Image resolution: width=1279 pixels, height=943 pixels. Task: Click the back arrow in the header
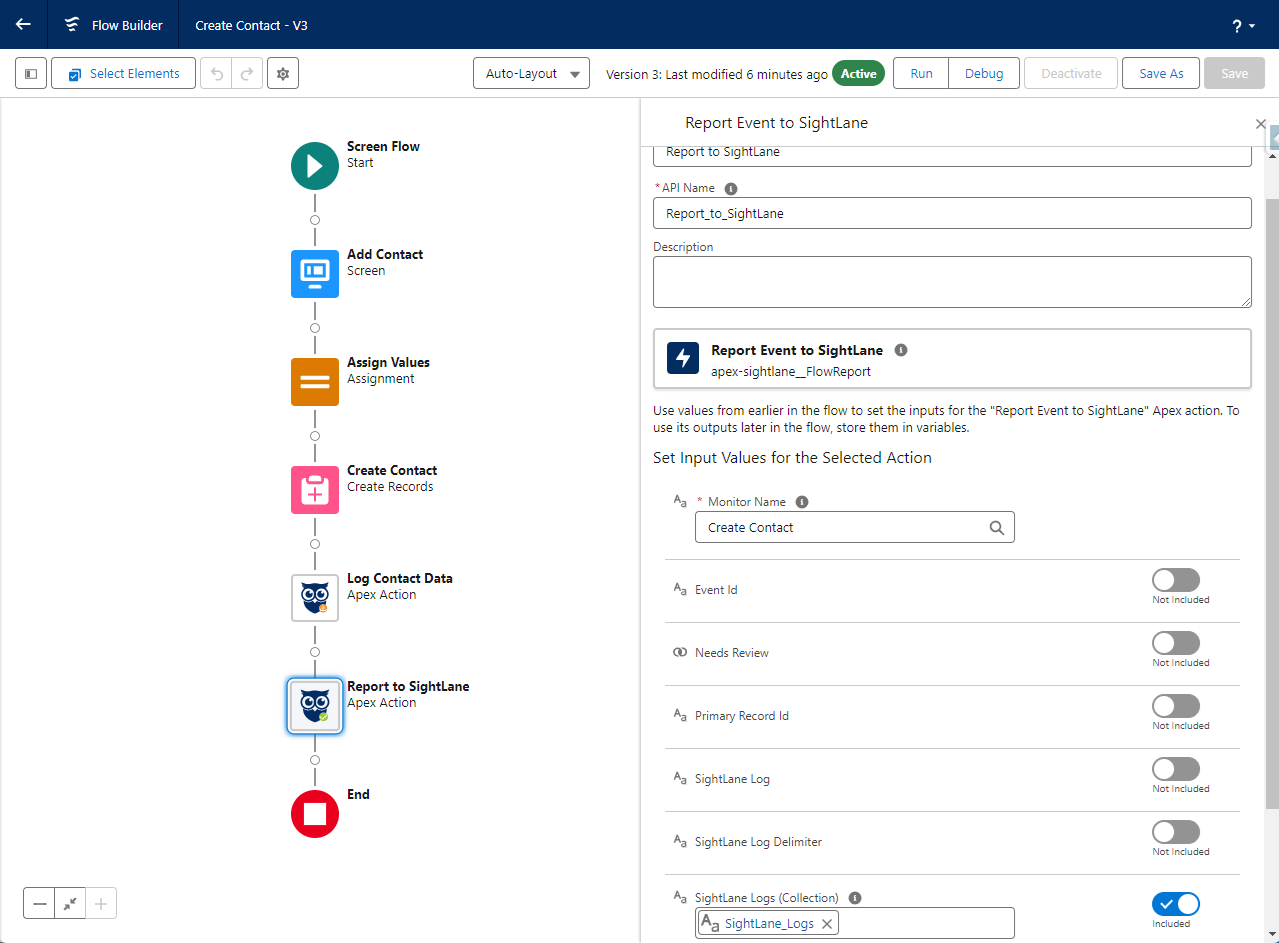23,25
